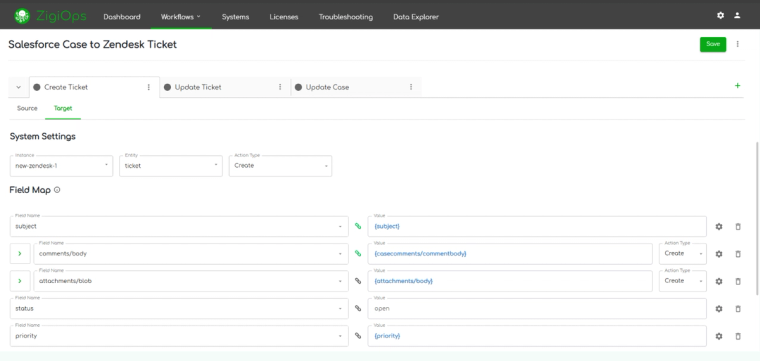
Task: Delete the subject field mapping row
Action: (x=738, y=226)
